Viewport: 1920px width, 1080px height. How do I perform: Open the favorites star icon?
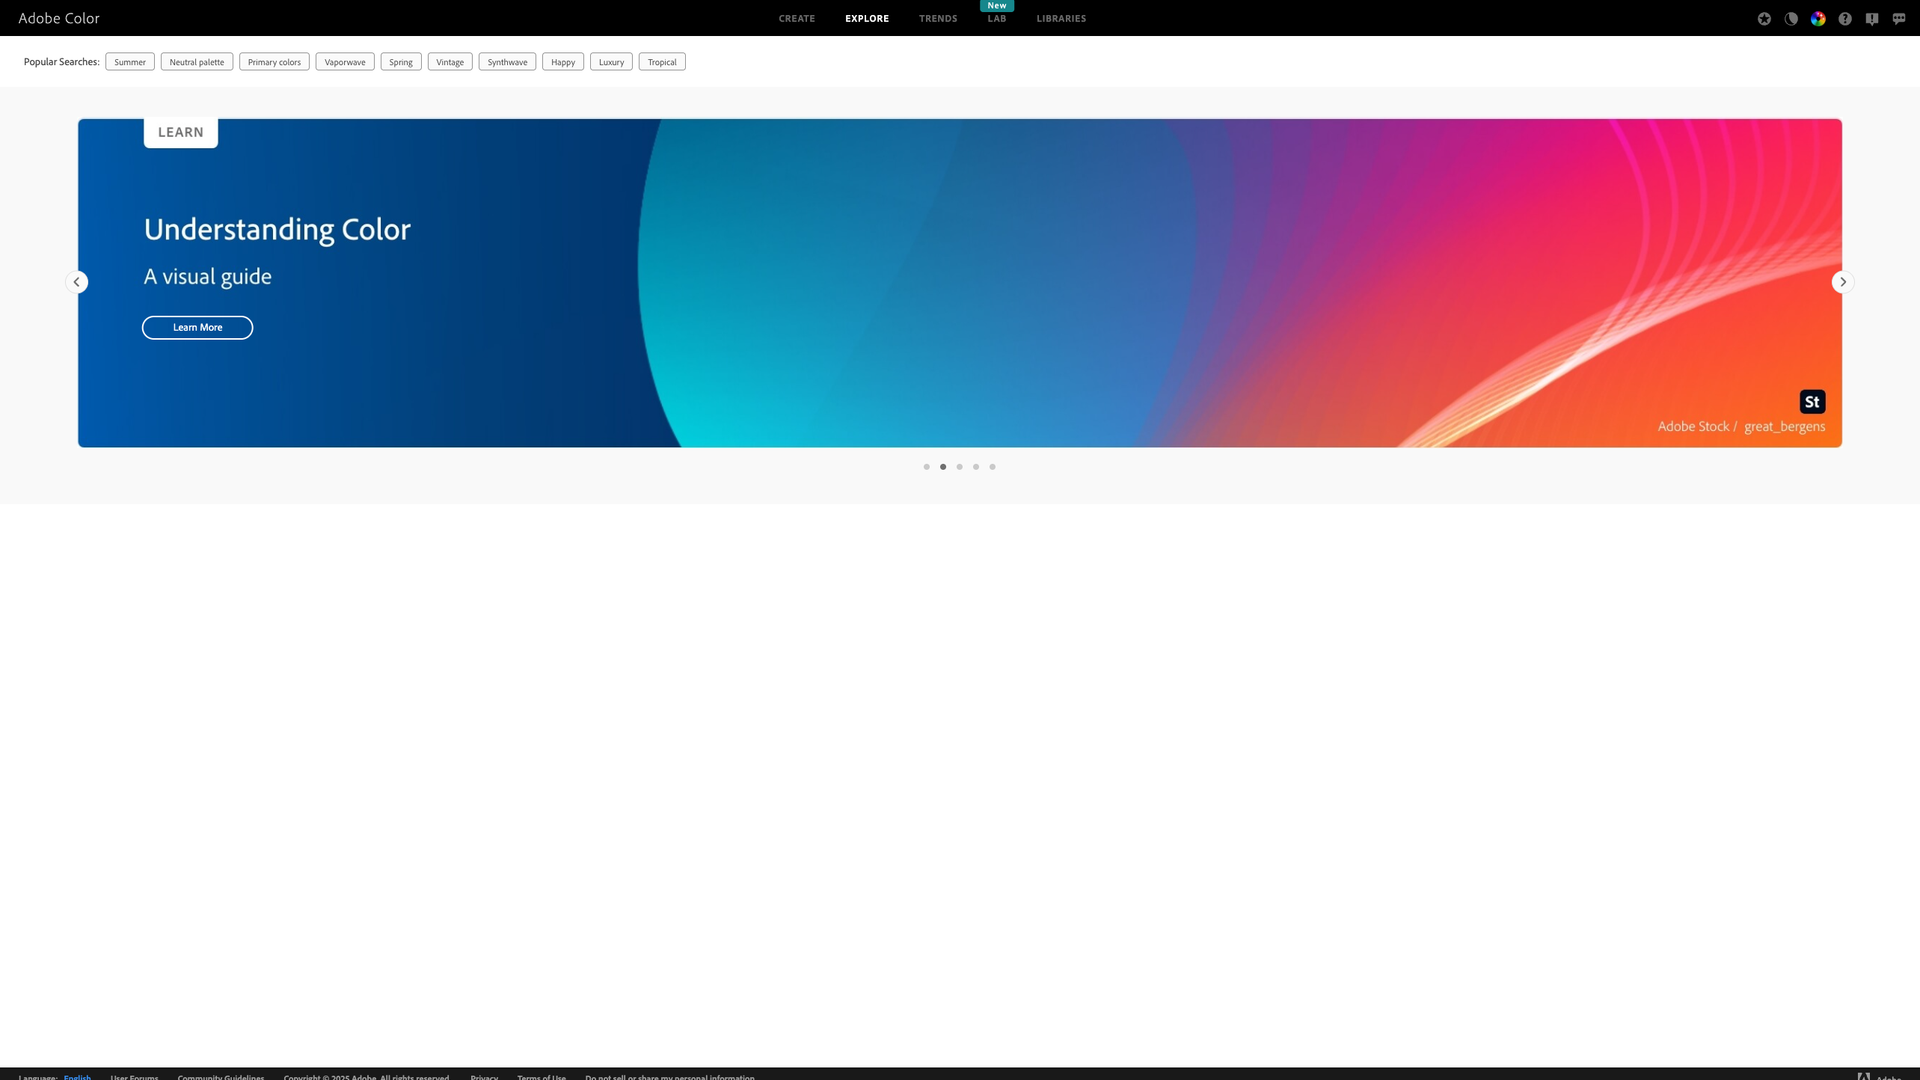tap(1764, 18)
